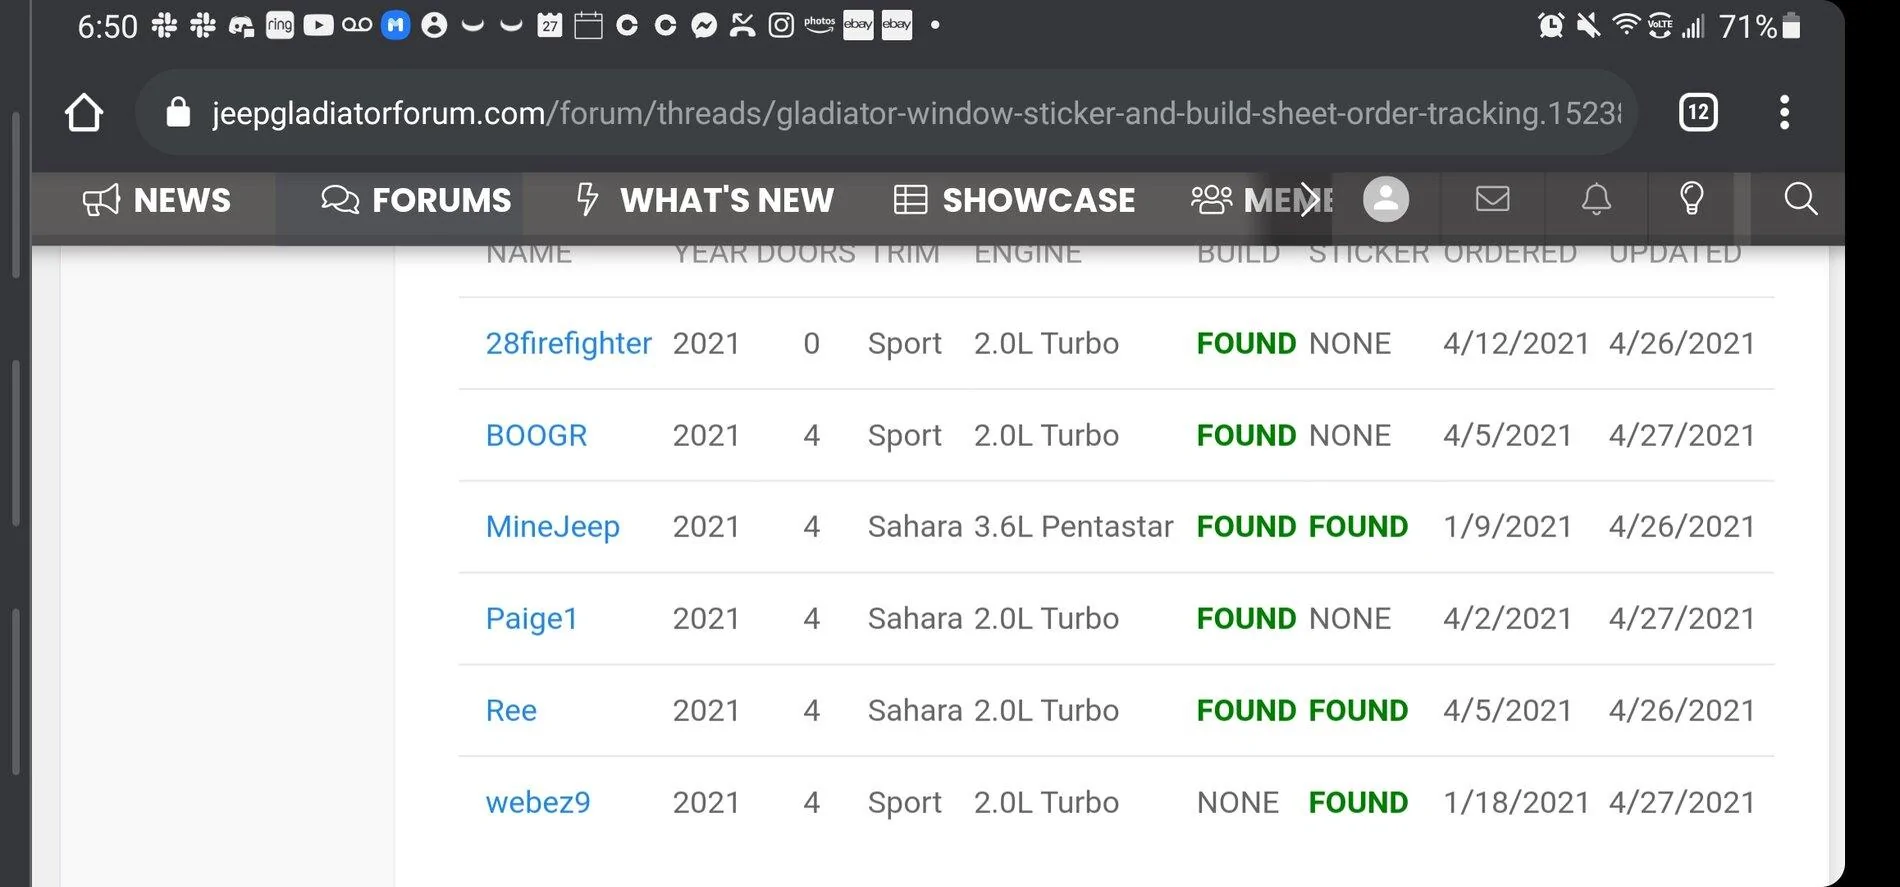Select Paige1's ordered date 4/2/2021
This screenshot has height=887, width=1900.
1507,619
